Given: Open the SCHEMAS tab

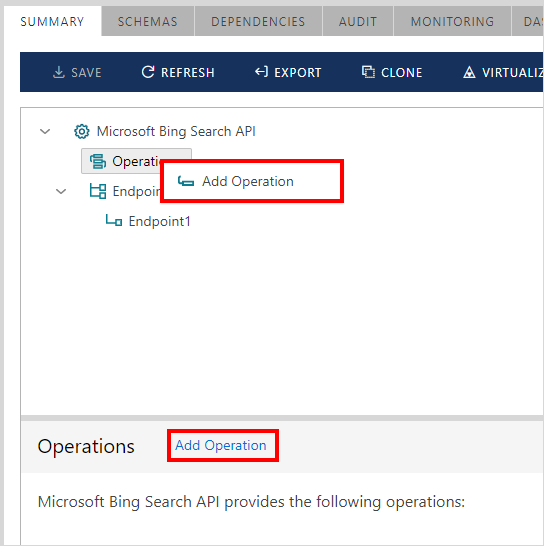Looking at the screenshot, I should 148,22.
